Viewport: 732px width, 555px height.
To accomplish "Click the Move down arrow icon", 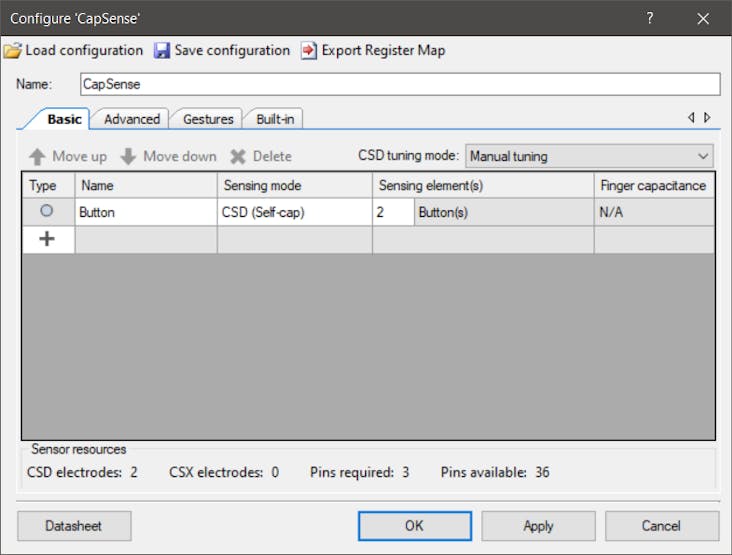I will (128, 156).
